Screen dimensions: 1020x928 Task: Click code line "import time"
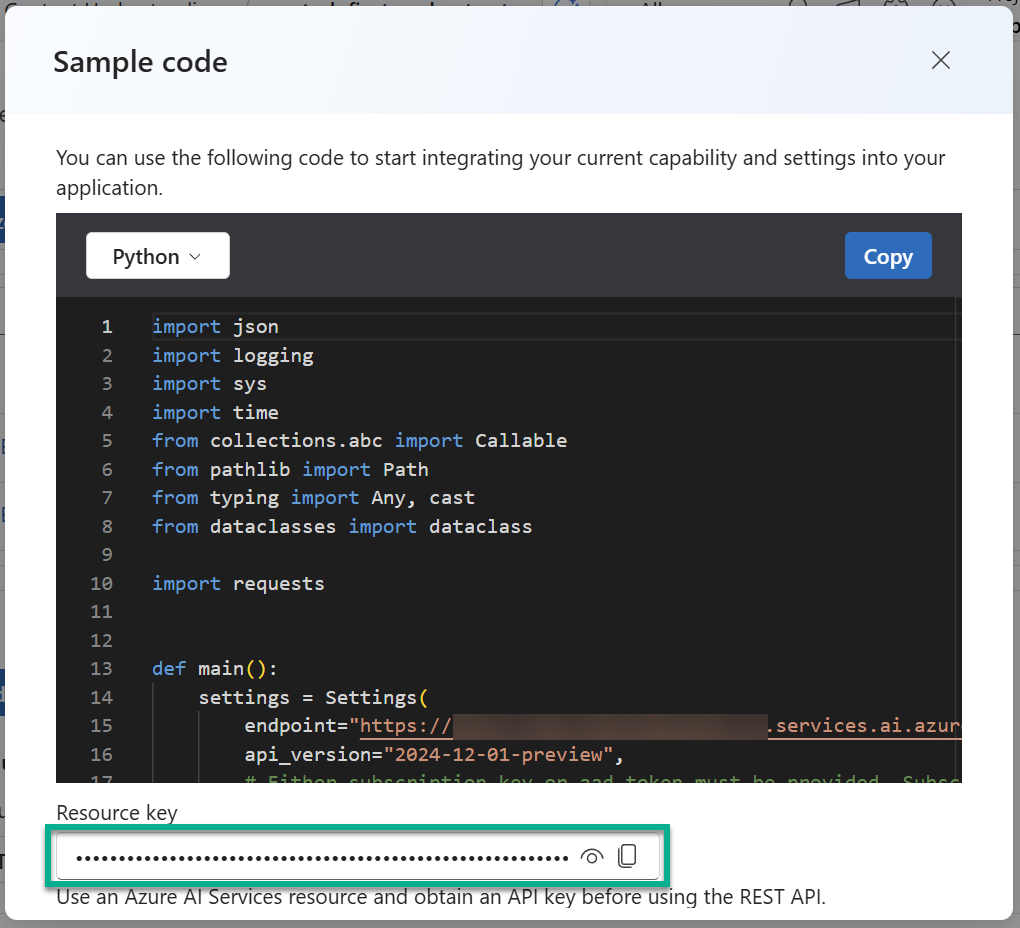215,412
